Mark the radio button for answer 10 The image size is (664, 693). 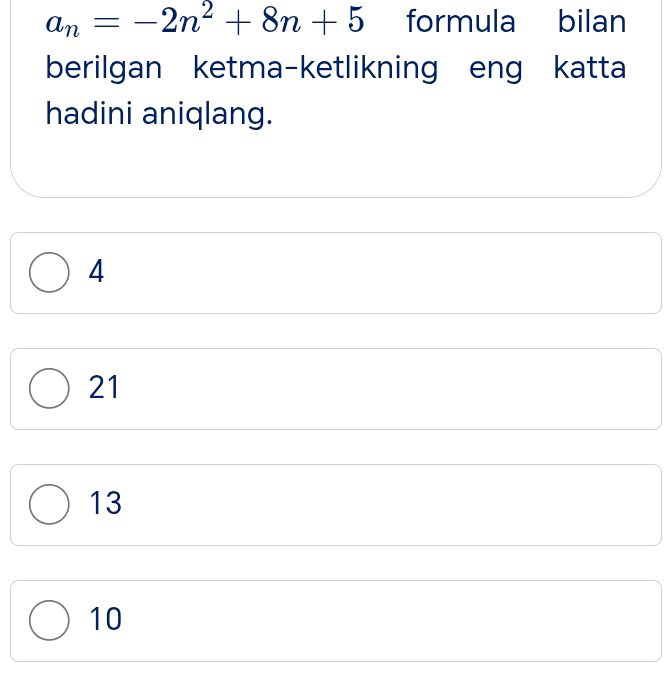[50, 621]
